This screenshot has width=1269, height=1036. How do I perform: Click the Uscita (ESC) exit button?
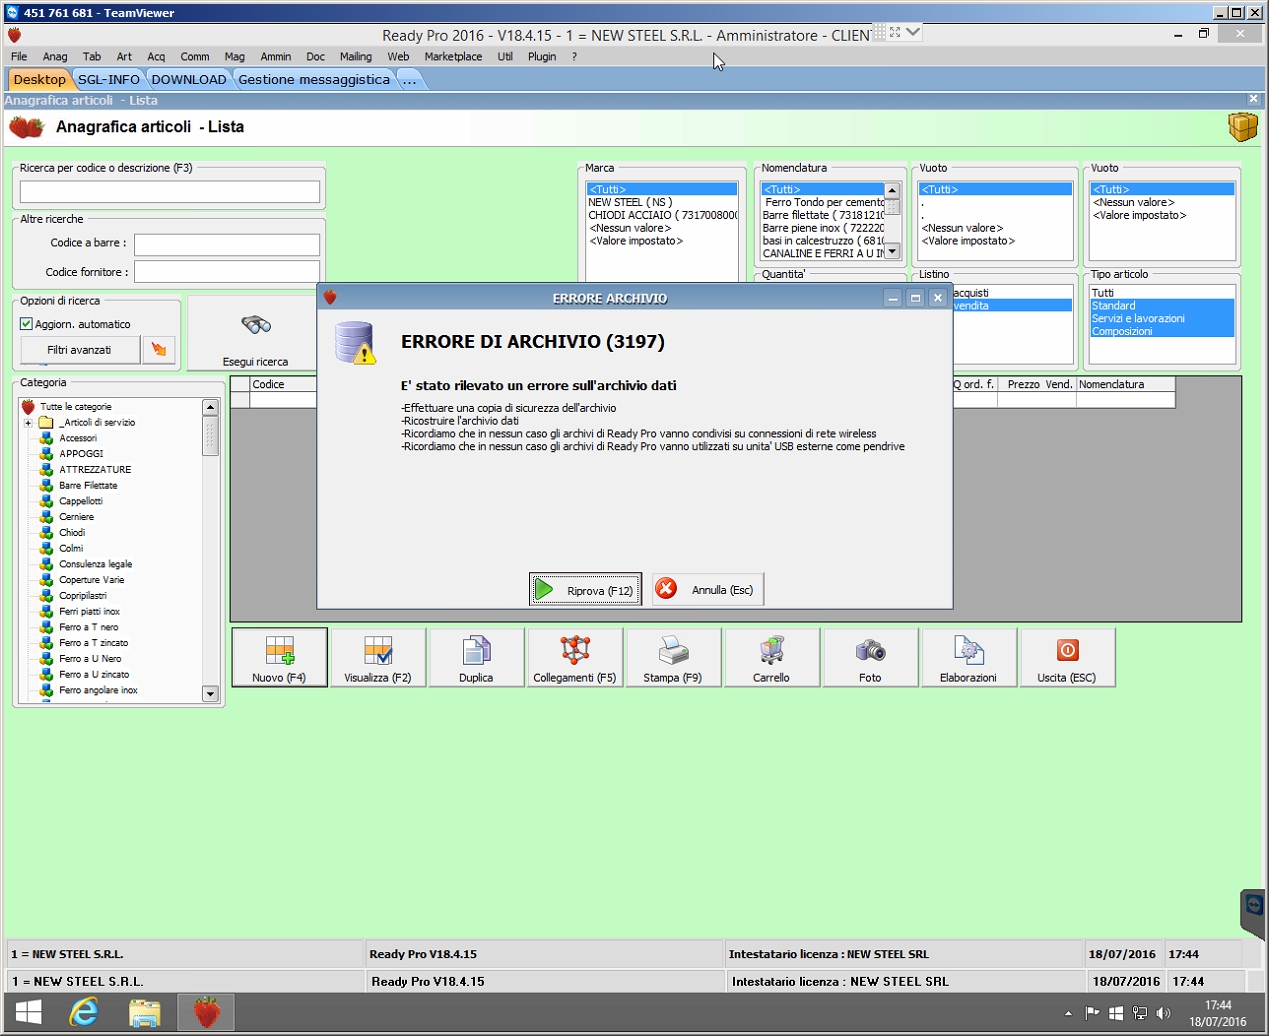coord(1067,657)
